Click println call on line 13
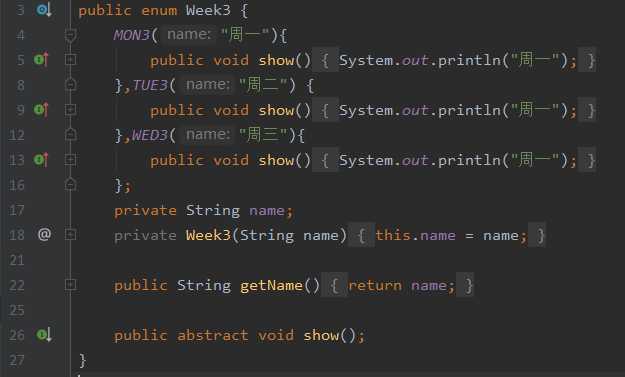The width and height of the screenshot is (625, 377). 469,161
